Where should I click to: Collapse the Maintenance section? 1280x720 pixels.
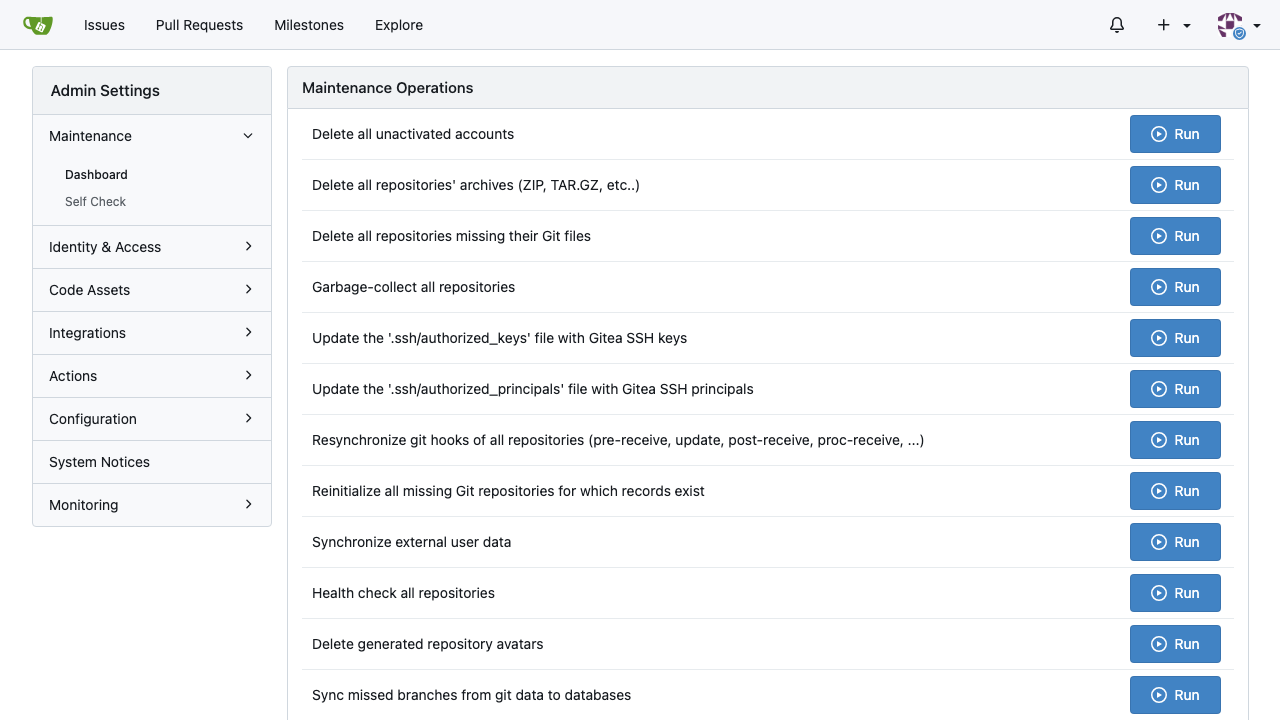152,136
